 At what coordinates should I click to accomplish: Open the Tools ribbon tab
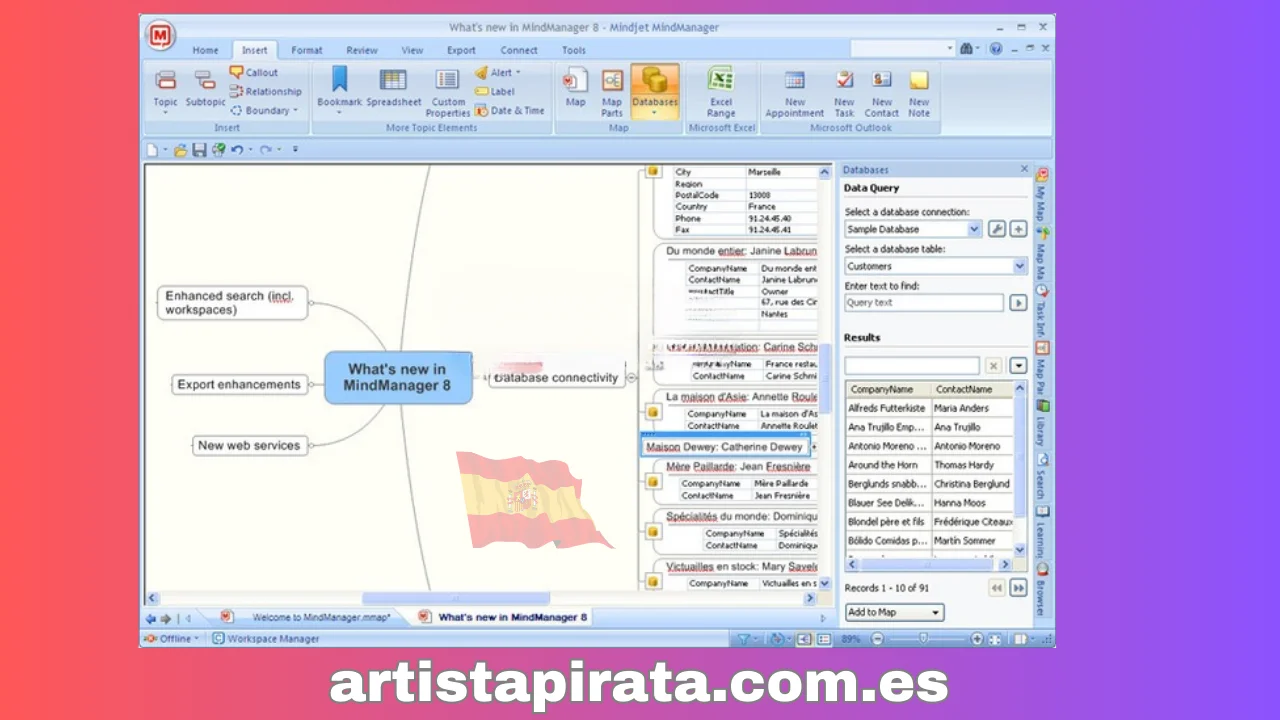pos(574,50)
